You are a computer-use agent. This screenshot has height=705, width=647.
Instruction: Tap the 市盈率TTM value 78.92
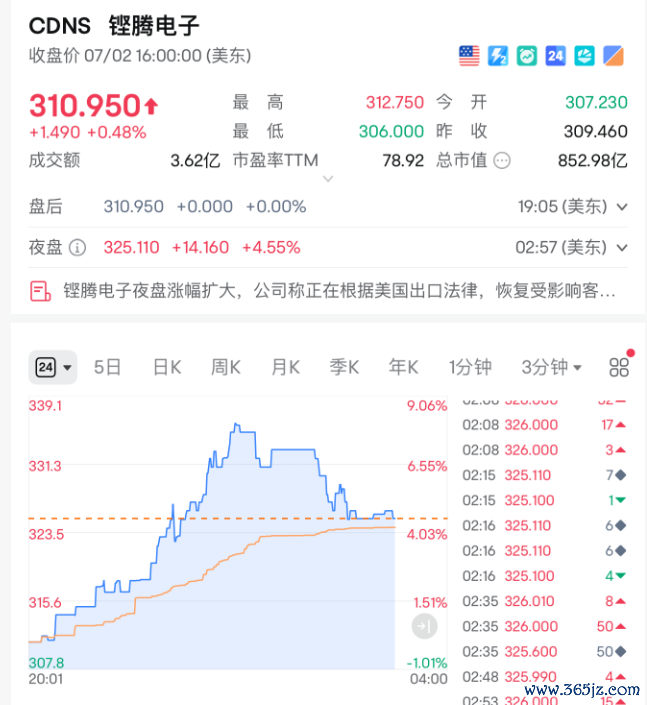[403, 161]
